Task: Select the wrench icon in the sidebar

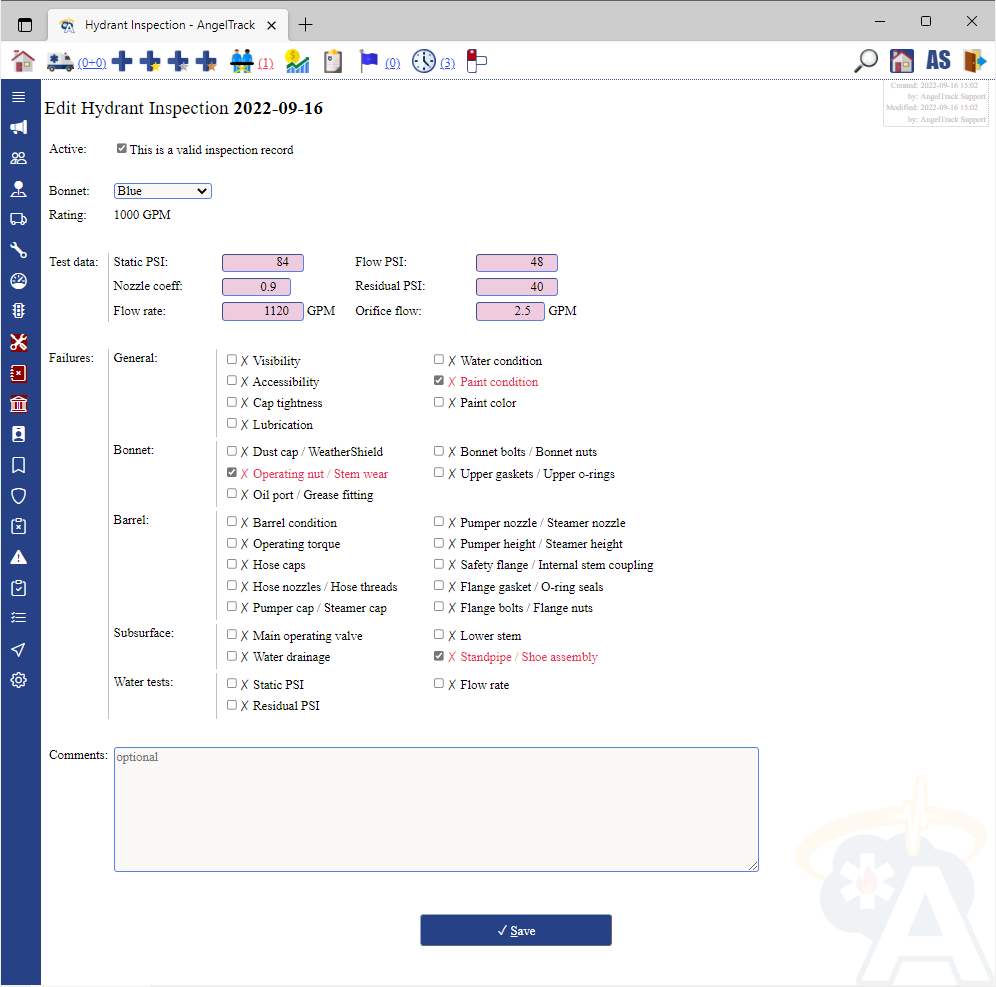Action: 18,250
